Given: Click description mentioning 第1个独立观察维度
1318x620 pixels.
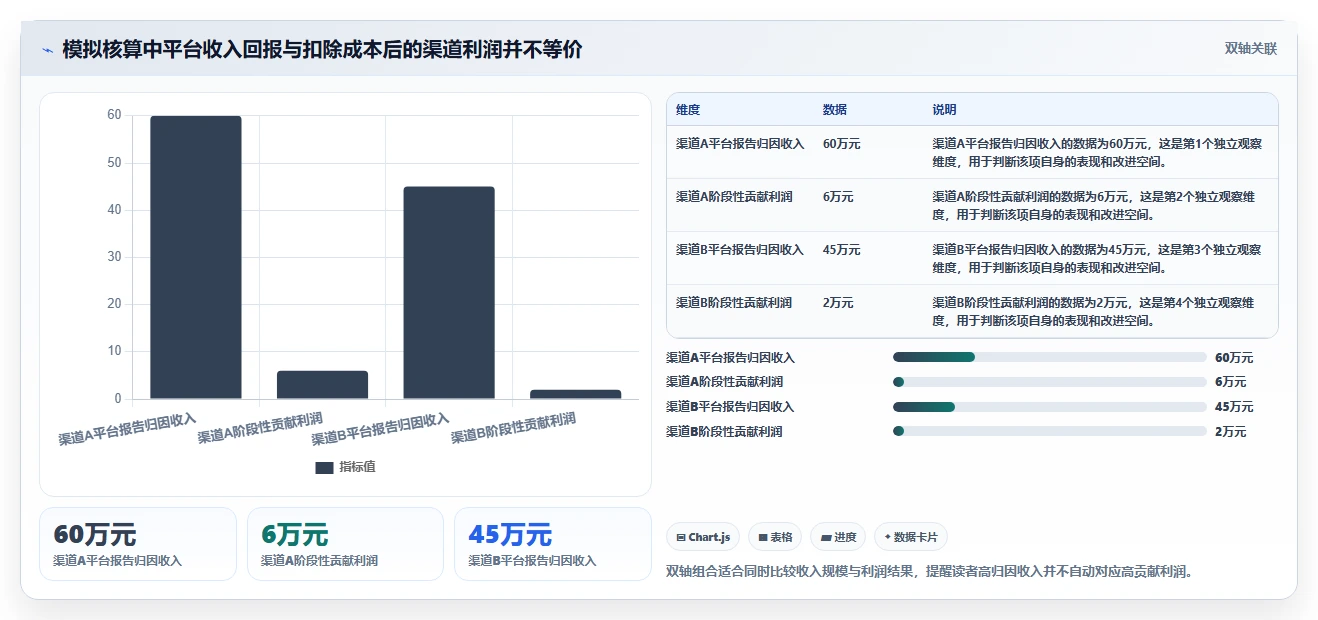Looking at the screenshot, I should click(1097, 152).
